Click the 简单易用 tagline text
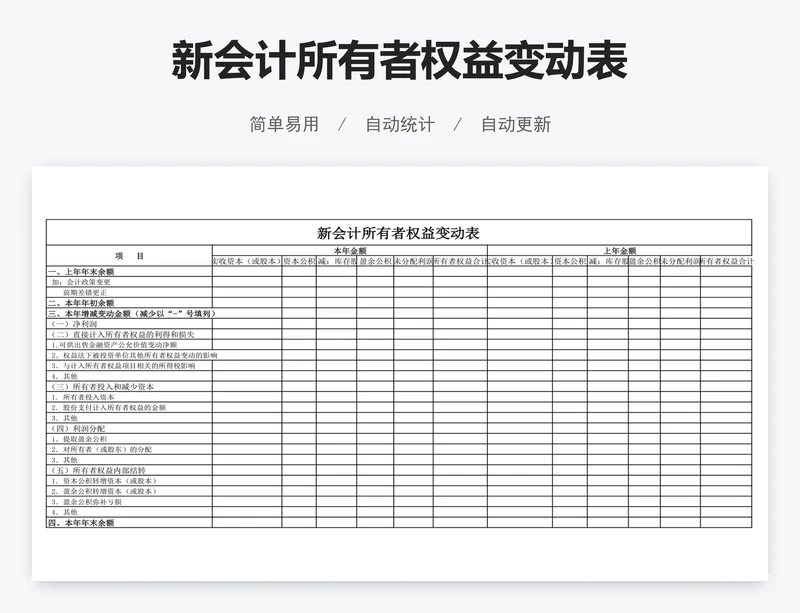The height and width of the screenshot is (613, 800). 284,125
